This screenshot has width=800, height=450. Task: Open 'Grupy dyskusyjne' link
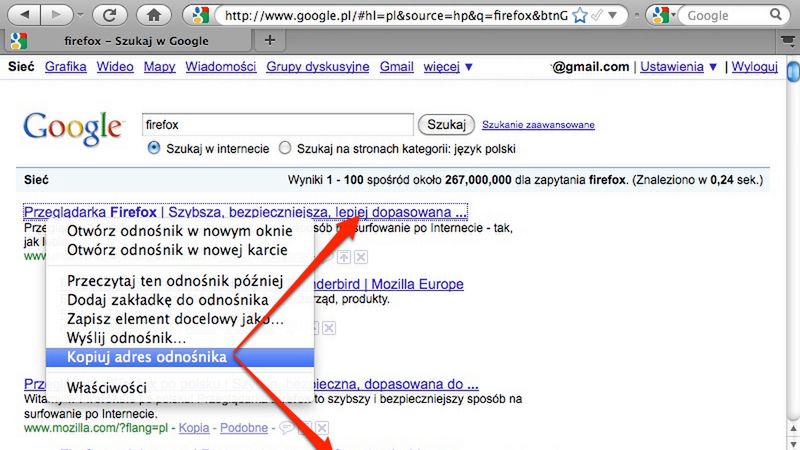pyautogui.click(x=318, y=67)
